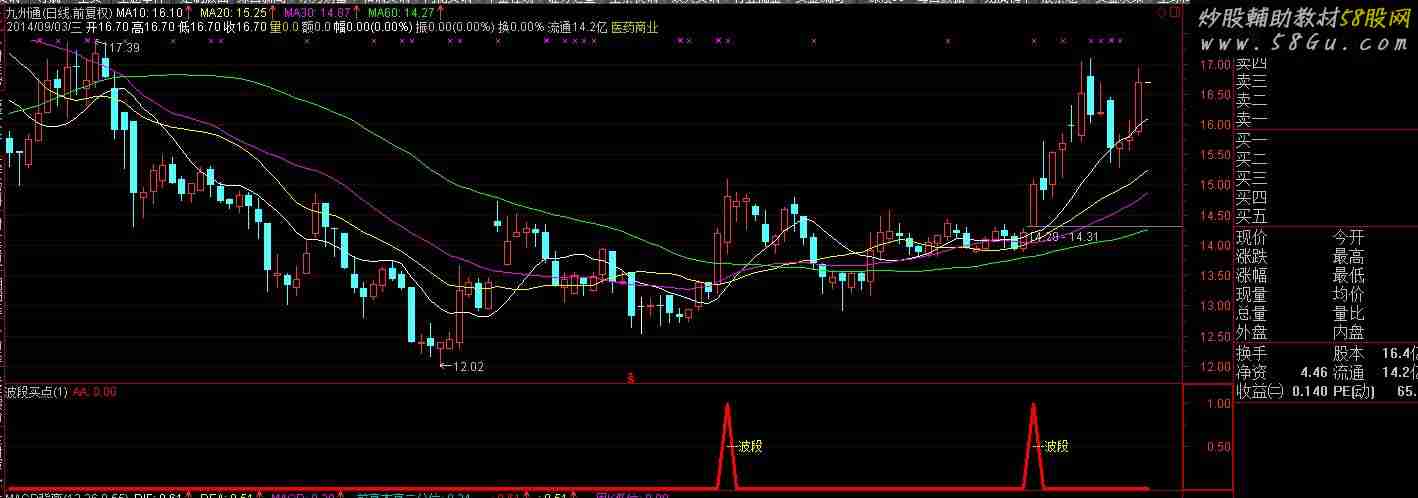1418x498 pixels.
Task: Click the 均价 field in quote panel
Action: (x=1349, y=295)
